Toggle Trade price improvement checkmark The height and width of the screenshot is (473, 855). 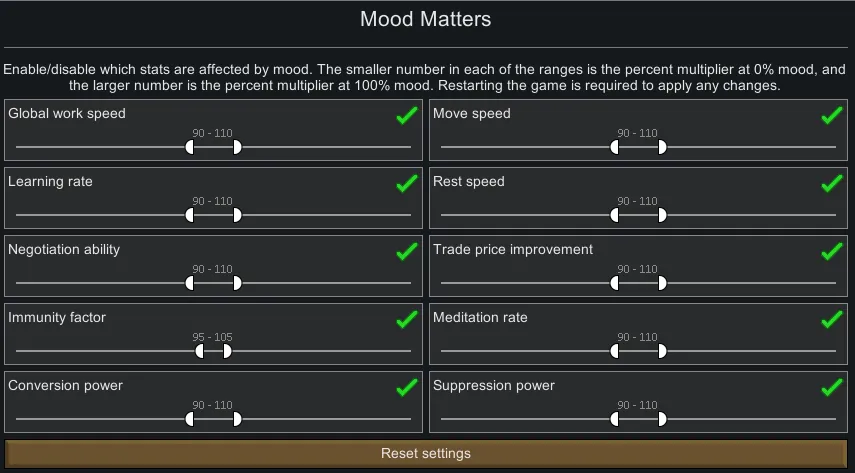[831, 252]
